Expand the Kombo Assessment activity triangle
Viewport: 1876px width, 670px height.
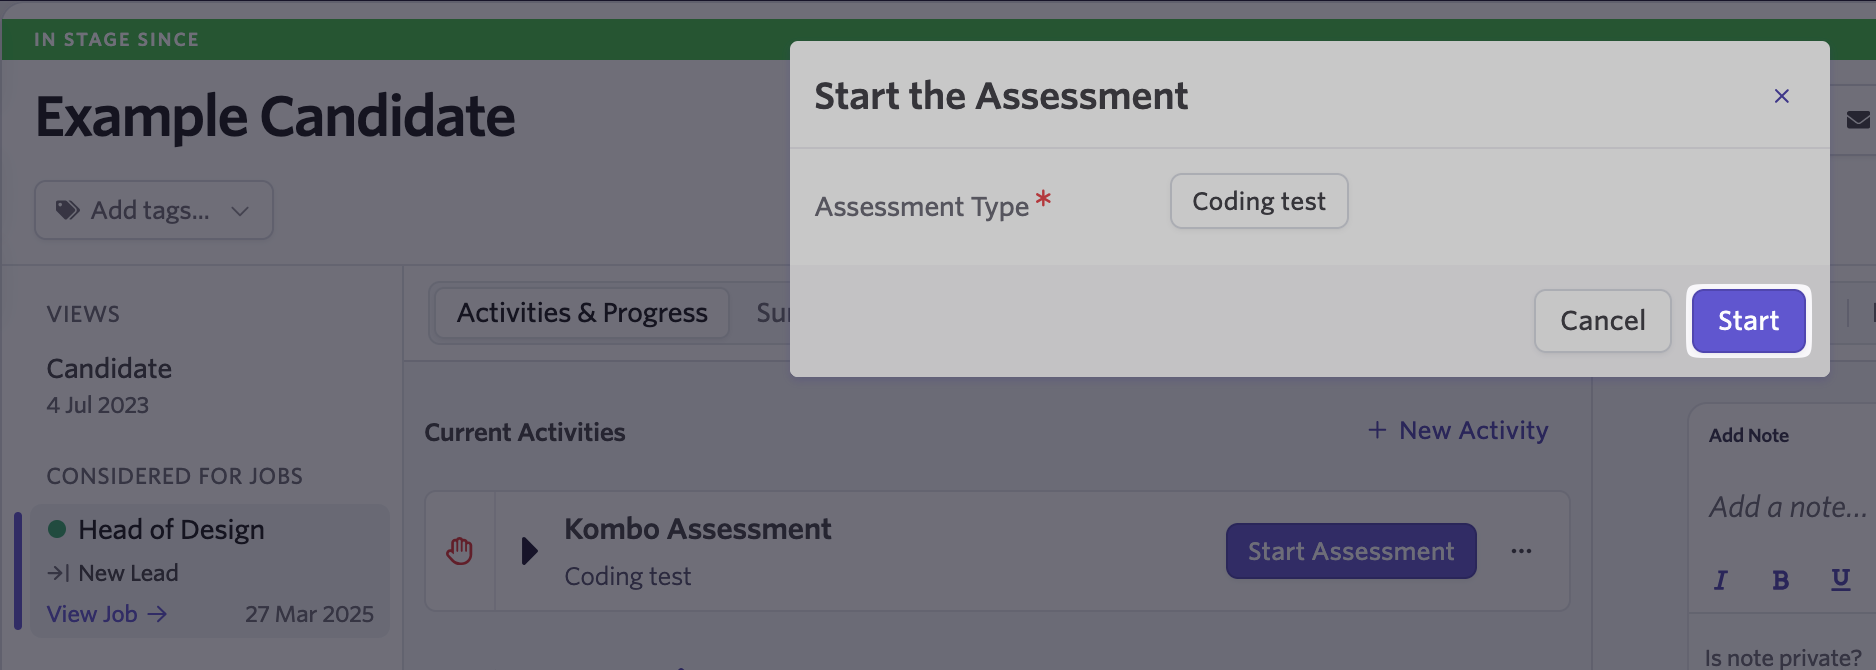(530, 551)
